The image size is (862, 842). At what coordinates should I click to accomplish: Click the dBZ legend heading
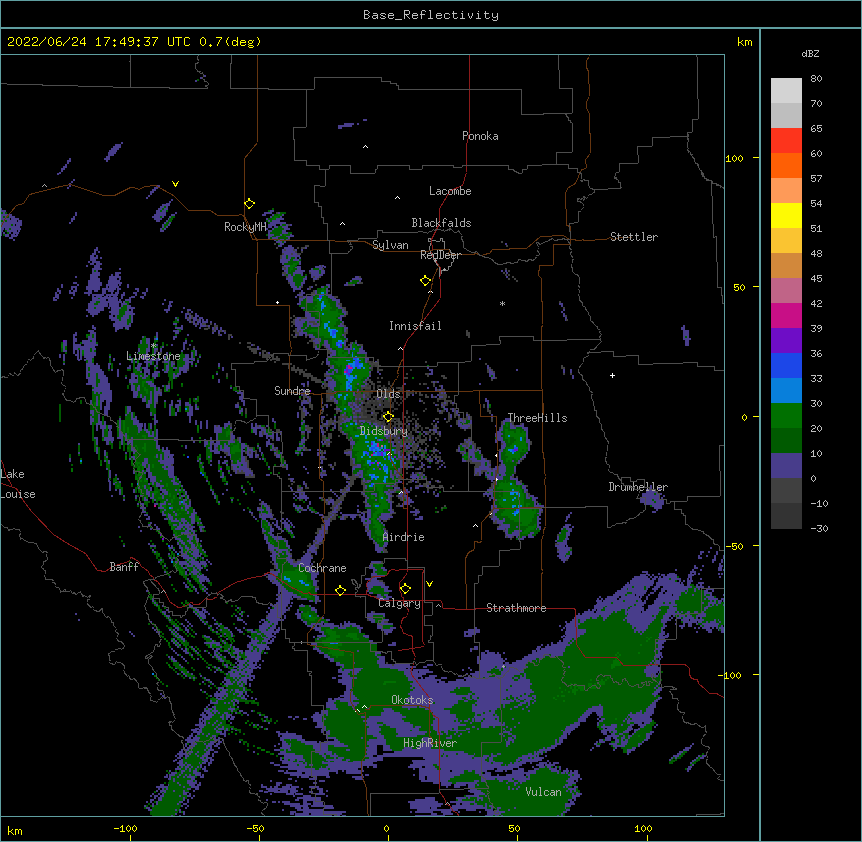[810, 53]
